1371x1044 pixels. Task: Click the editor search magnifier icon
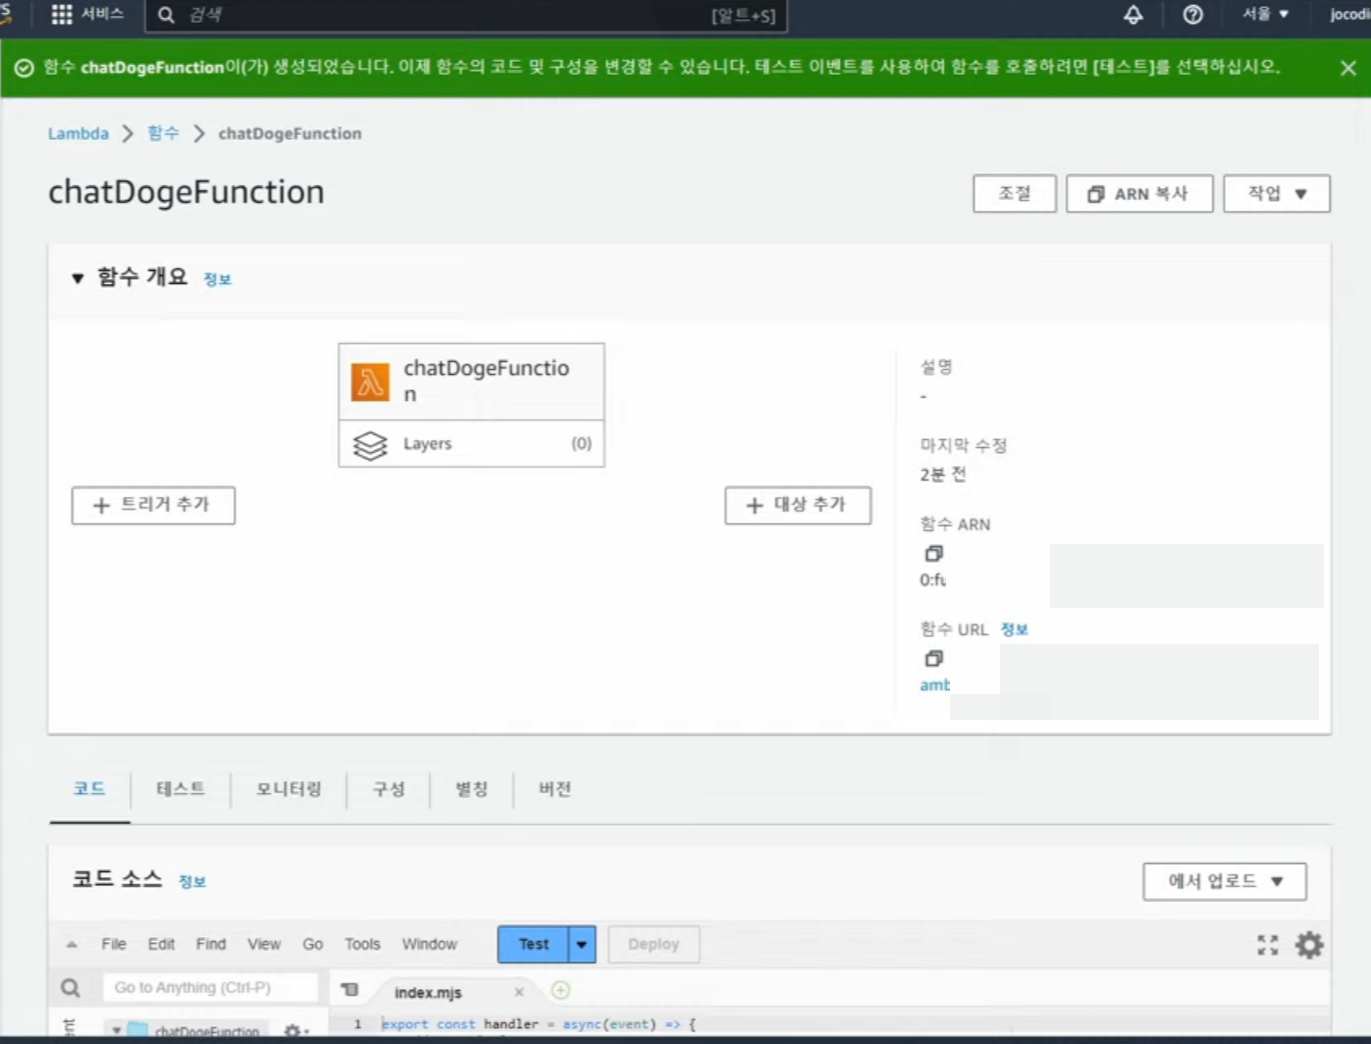[70, 988]
